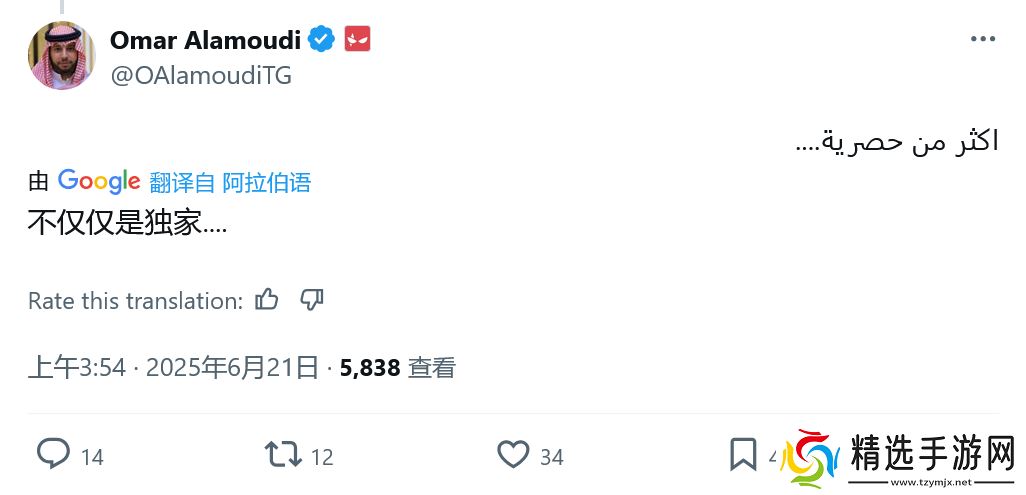Rate translation with thumbs down
The image size is (1026, 495).
click(x=312, y=299)
